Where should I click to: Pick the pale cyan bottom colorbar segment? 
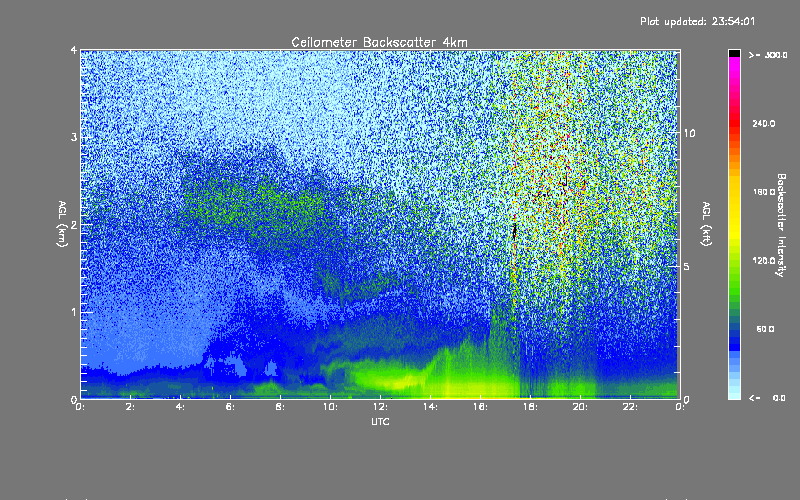click(x=734, y=394)
